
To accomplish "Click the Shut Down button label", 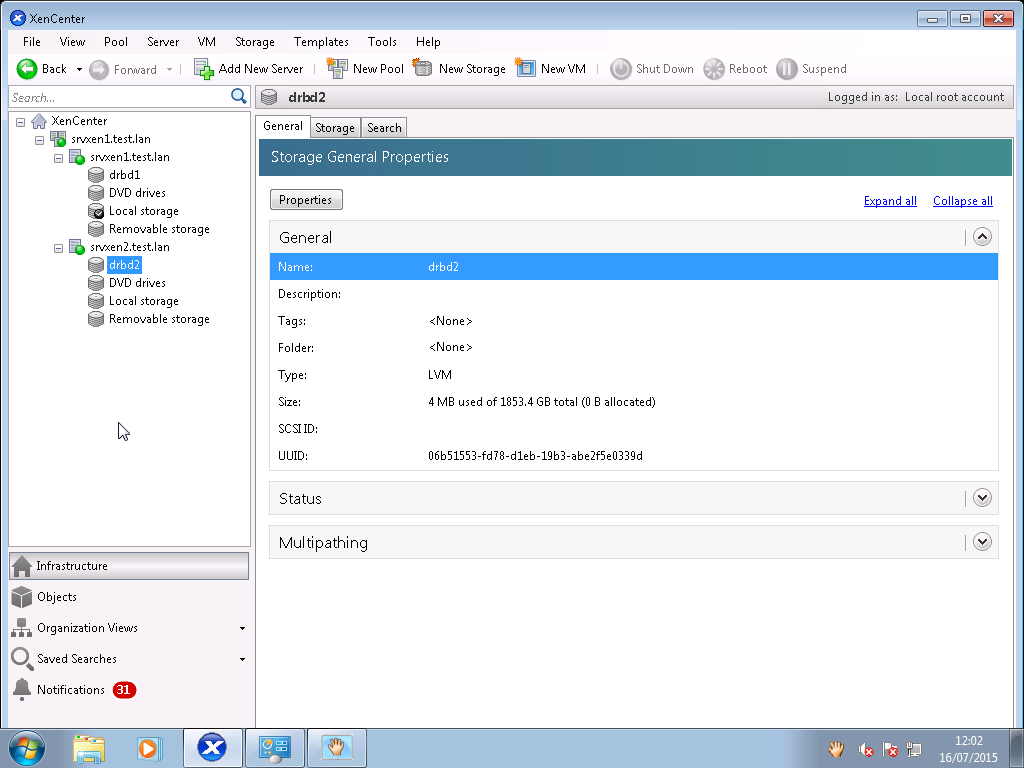I will [x=665, y=69].
